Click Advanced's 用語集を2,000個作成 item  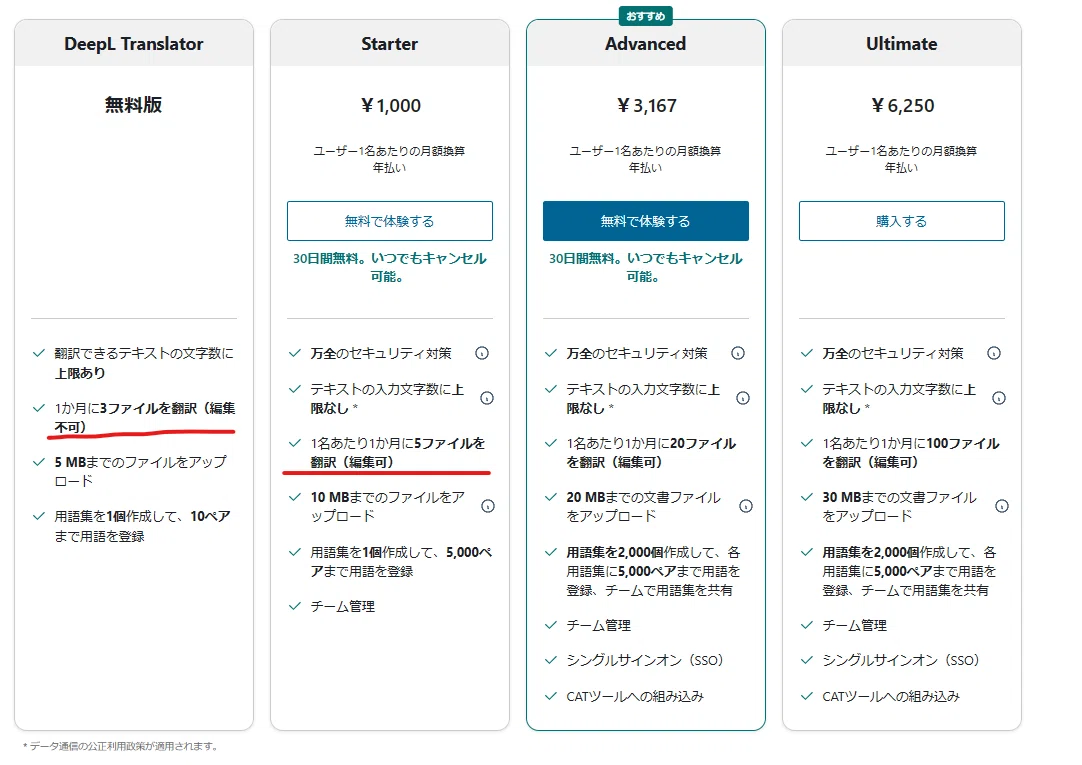tap(653, 571)
